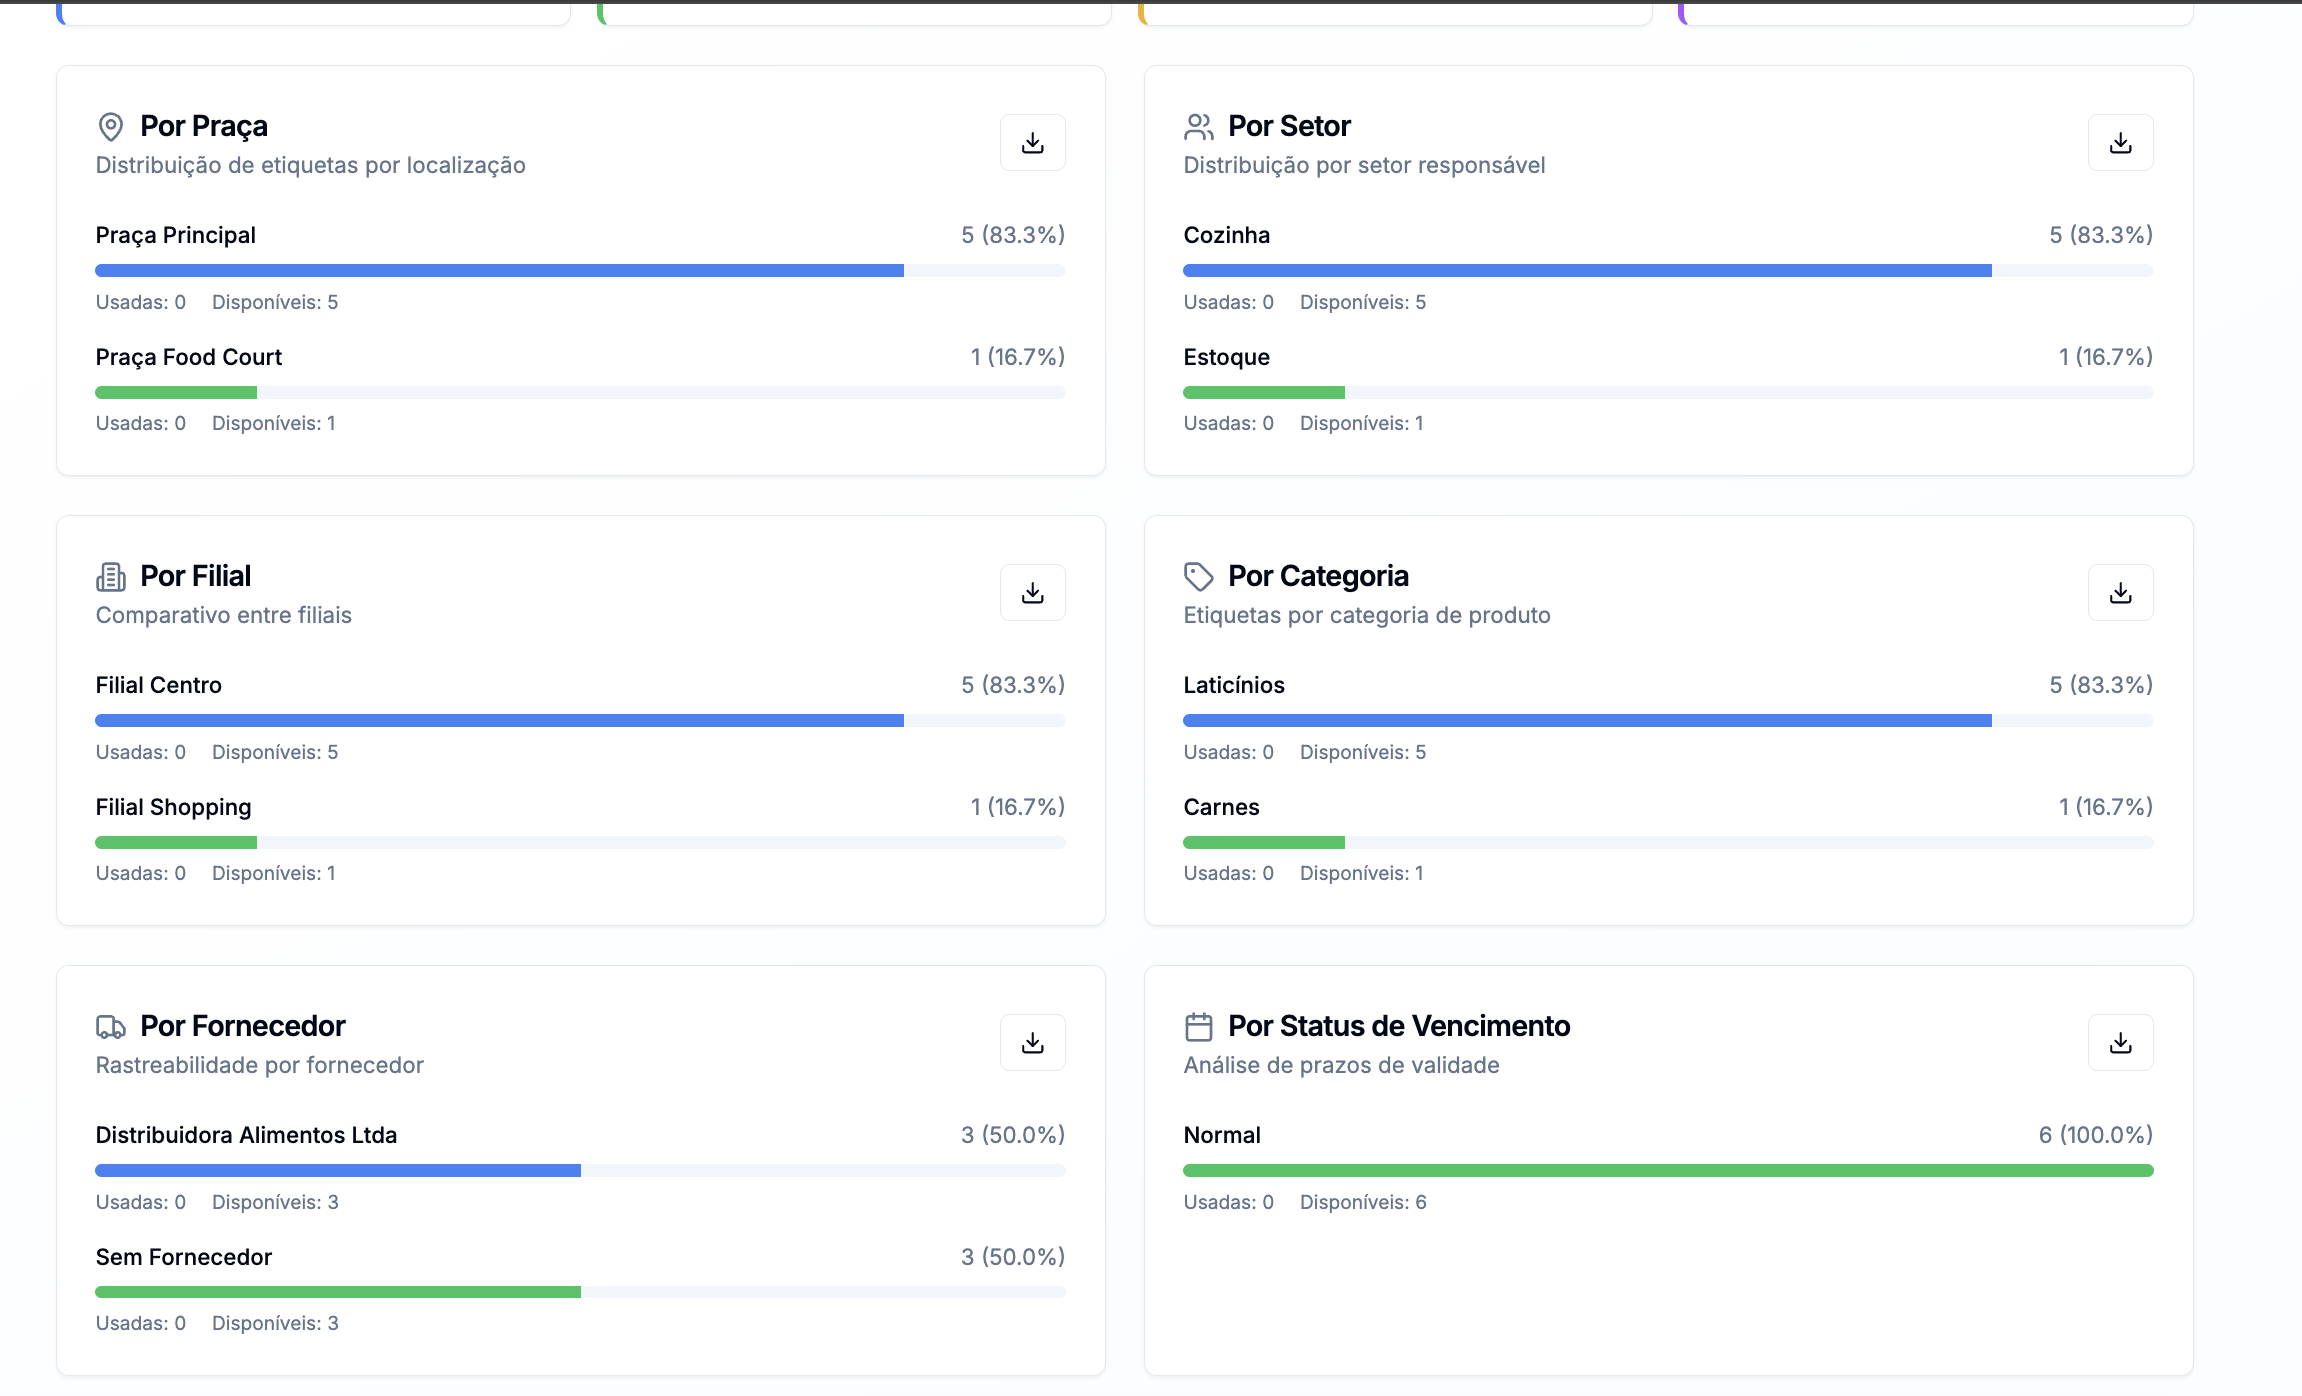
Task: Click the map pin icon beside Por Praça
Action: [x=111, y=127]
